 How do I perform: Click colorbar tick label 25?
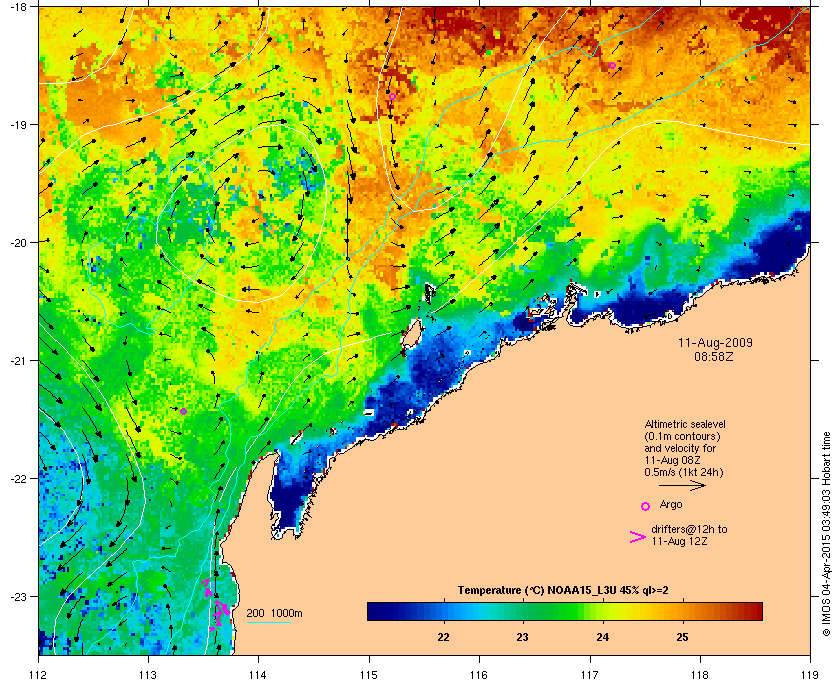(x=681, y=637)
